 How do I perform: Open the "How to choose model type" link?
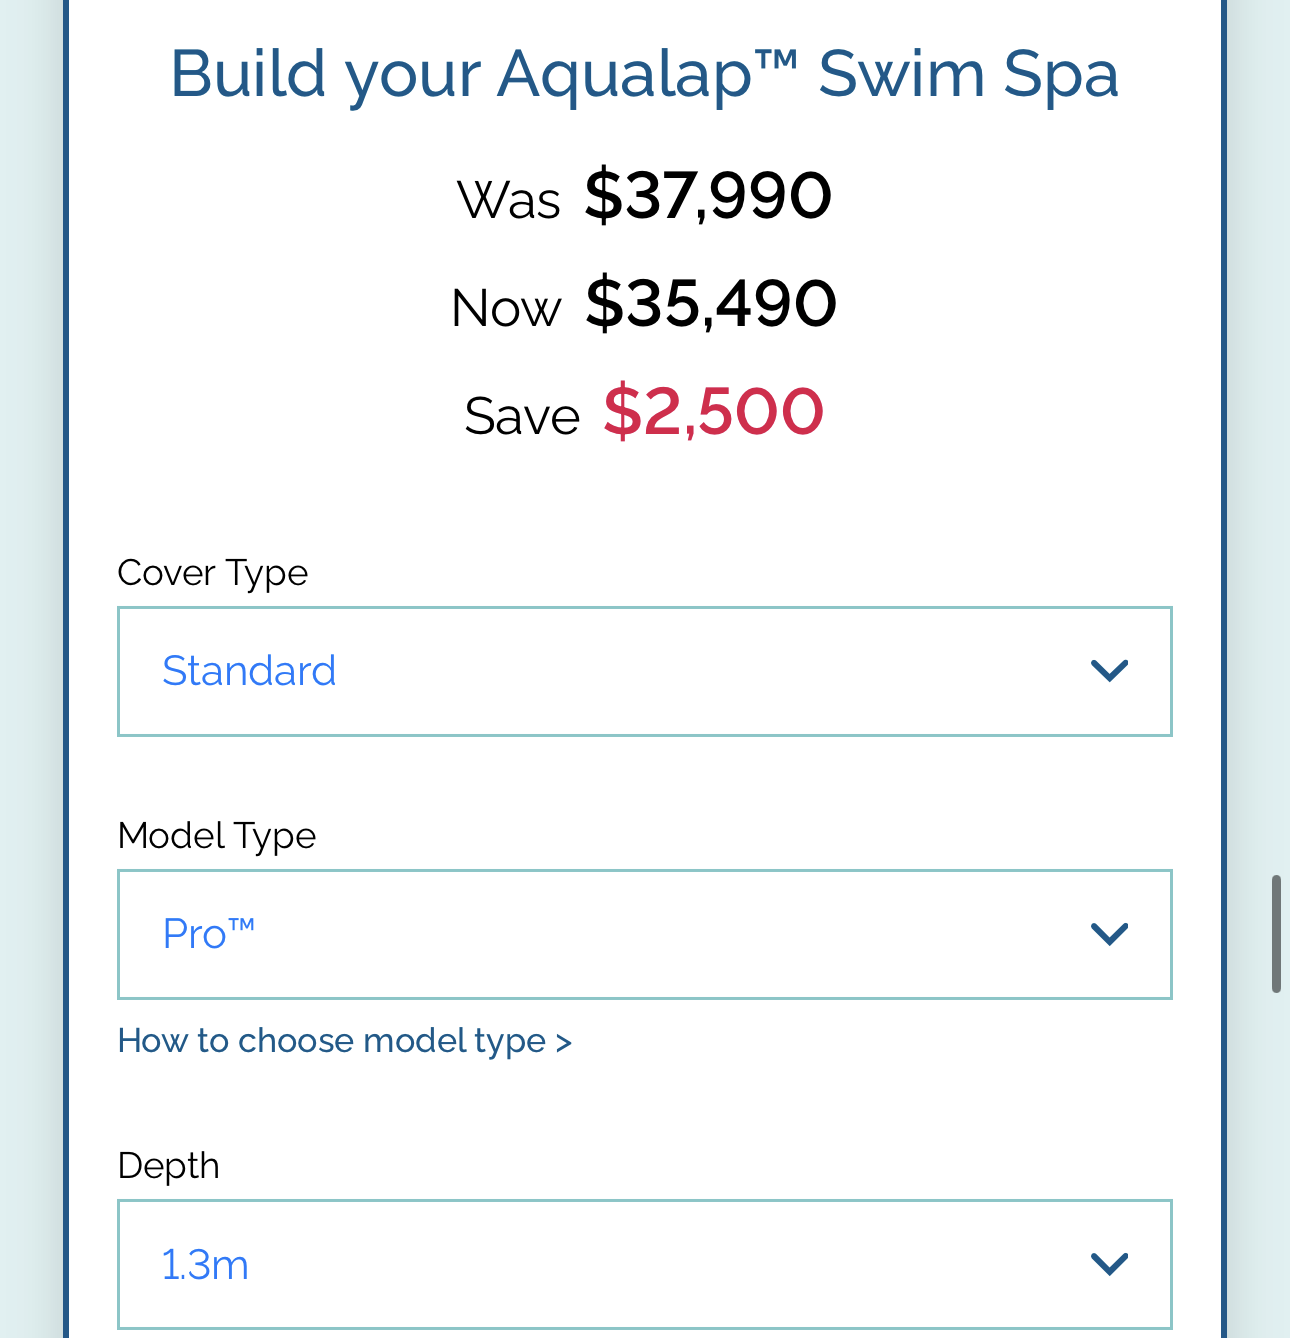pyautogui.click(x=344, y=1041)
